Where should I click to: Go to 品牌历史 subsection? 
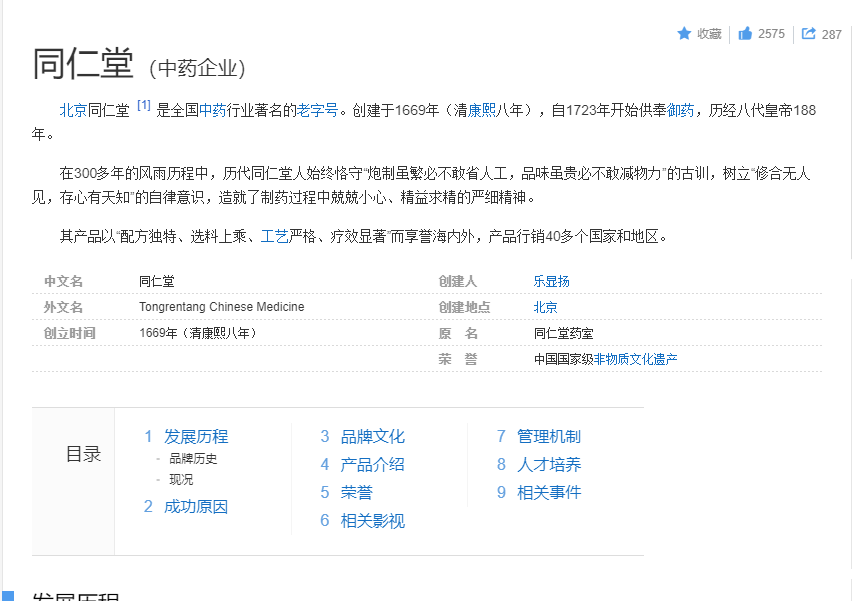click(x=193, y=459)
